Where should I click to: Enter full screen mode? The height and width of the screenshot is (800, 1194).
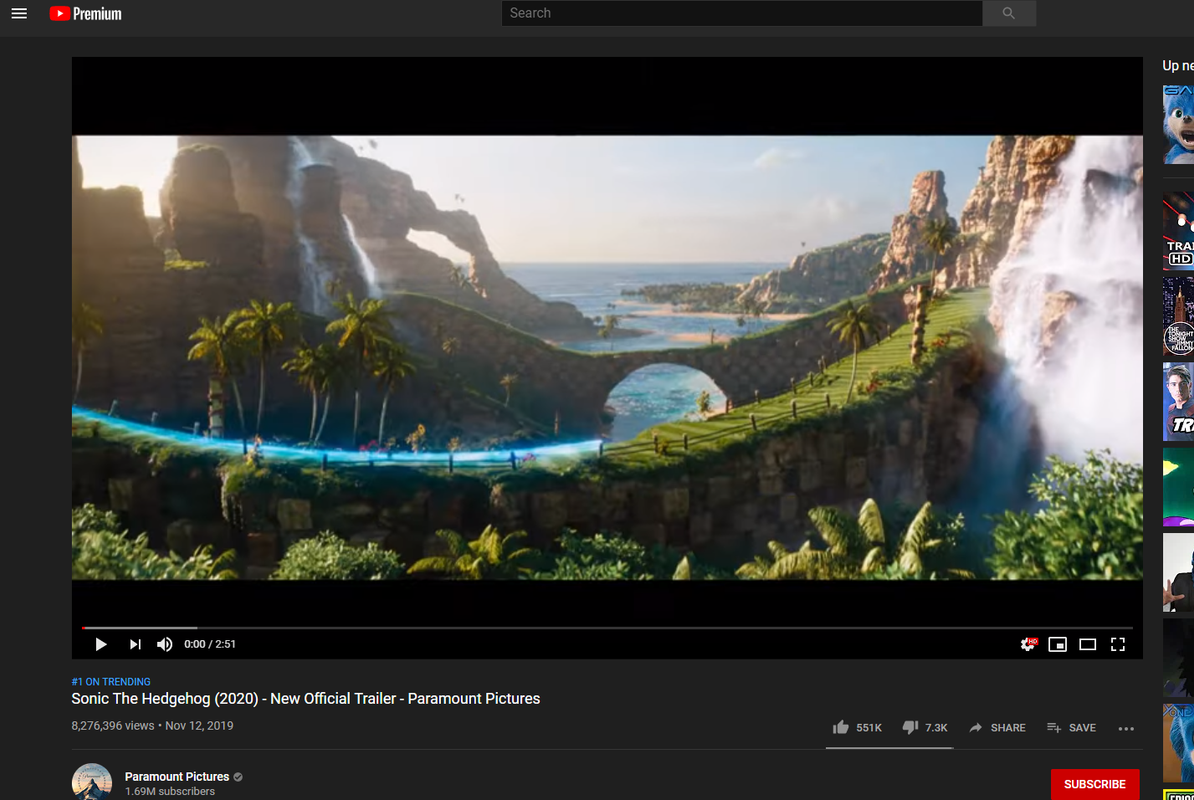[1118, 645]
